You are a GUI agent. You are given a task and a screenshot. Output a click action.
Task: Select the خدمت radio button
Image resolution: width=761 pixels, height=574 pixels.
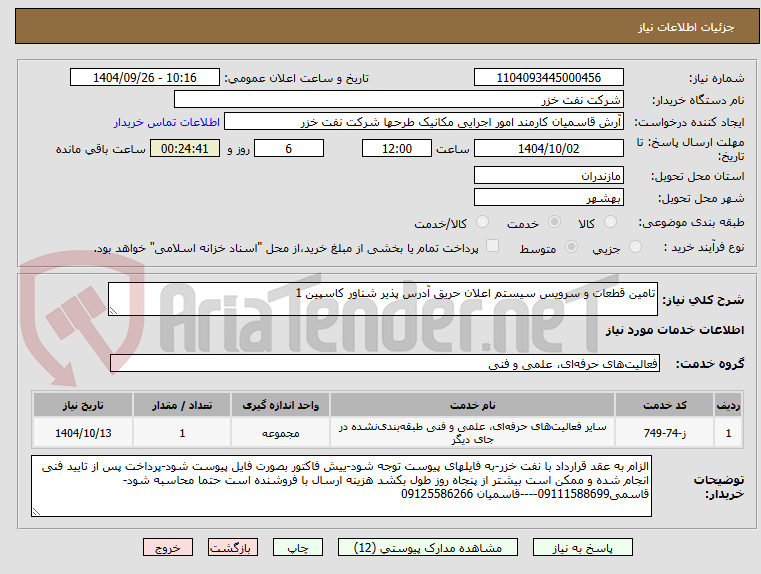click(554, 222)
